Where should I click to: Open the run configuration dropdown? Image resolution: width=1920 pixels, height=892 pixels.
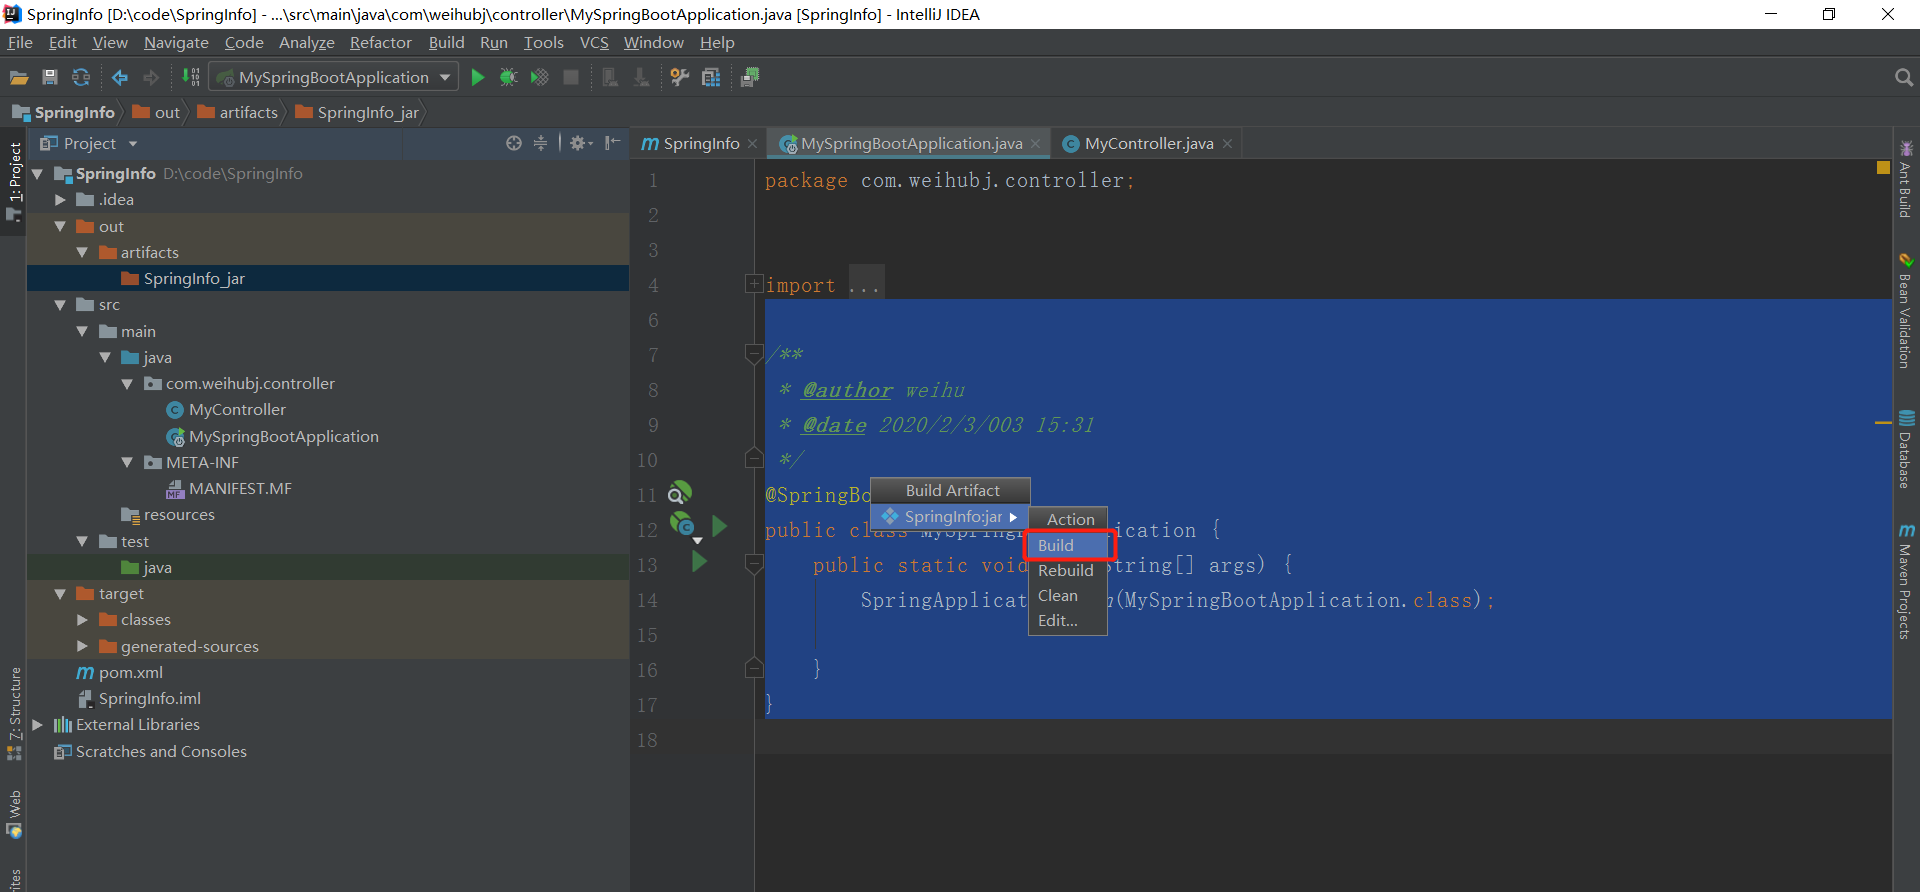[x=335, y=78]
